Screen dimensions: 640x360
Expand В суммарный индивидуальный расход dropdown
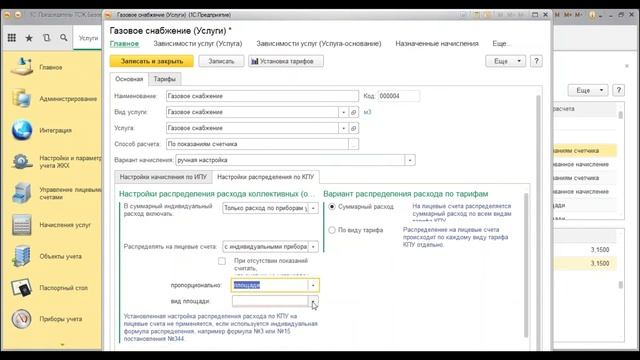313,208
